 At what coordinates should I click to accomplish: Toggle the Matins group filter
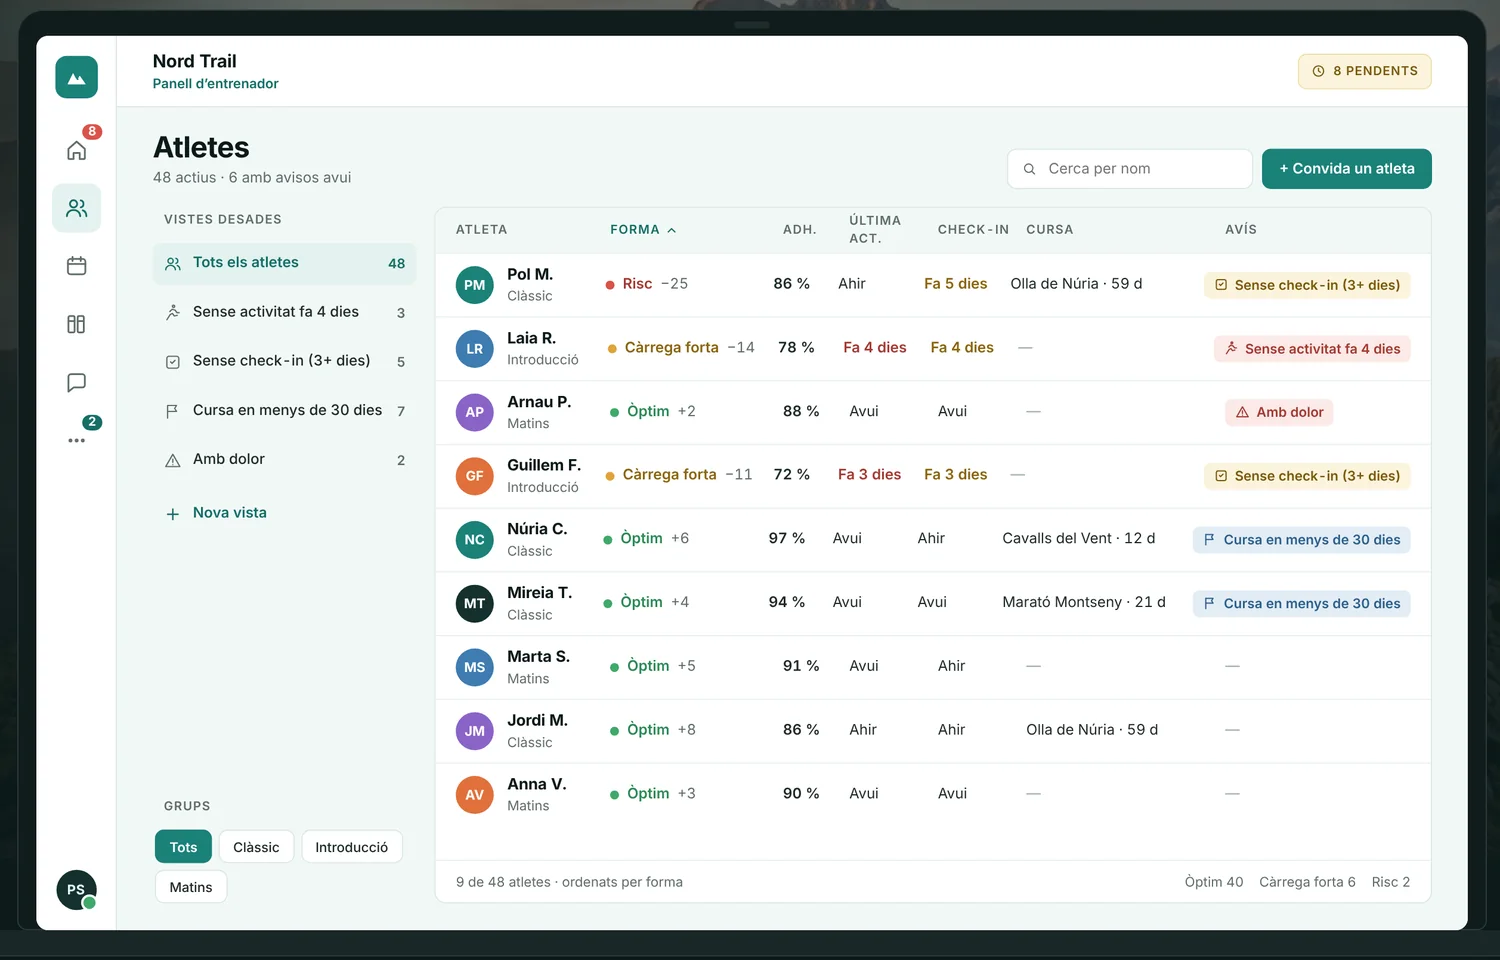tap(191, 887)
